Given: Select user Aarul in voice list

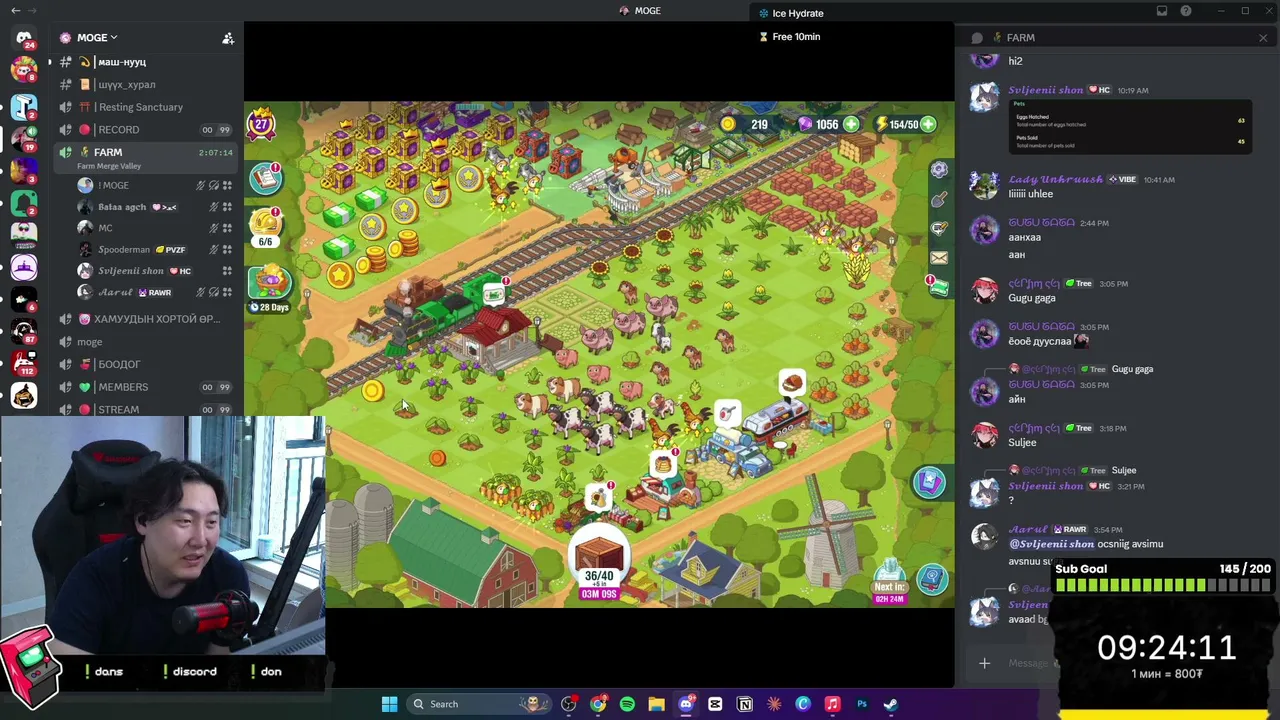Looking at the screenshot, I should coord(155,292).
